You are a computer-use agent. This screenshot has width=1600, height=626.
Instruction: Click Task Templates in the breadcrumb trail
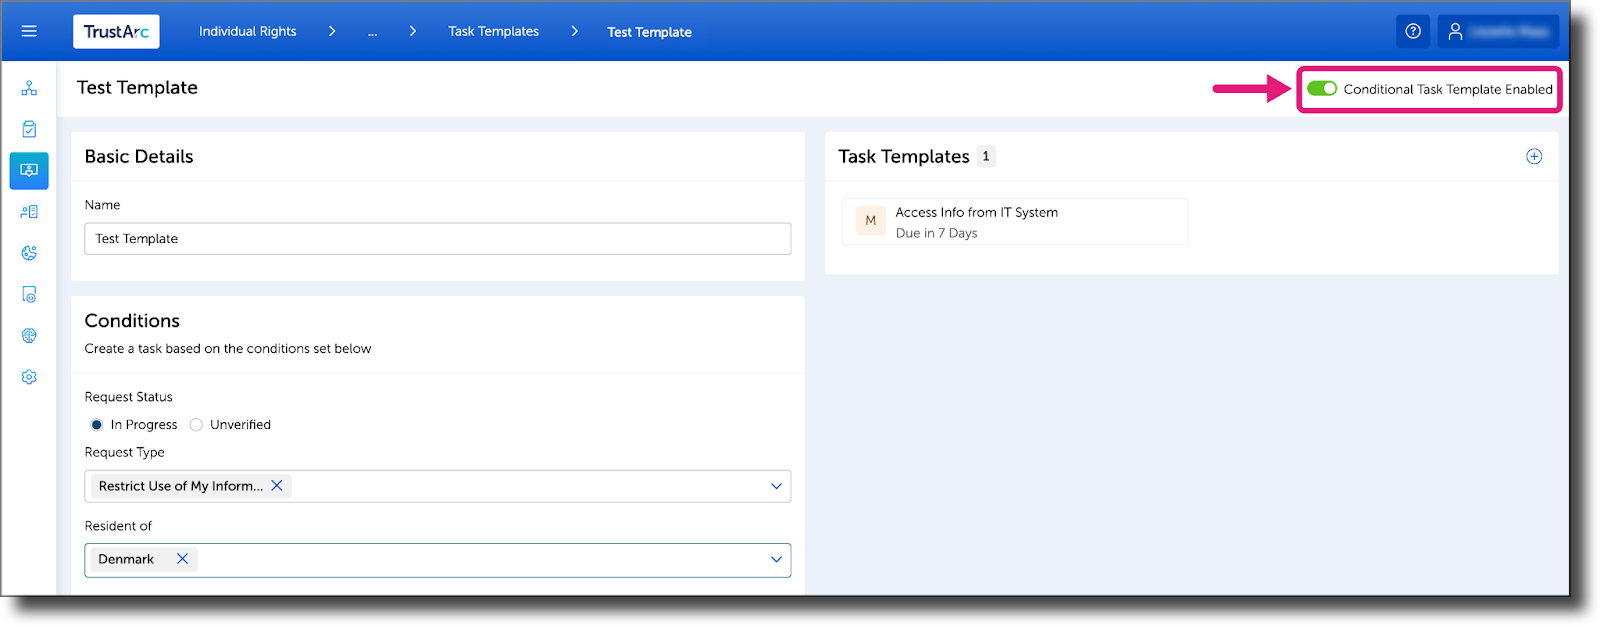coord(494,31)
